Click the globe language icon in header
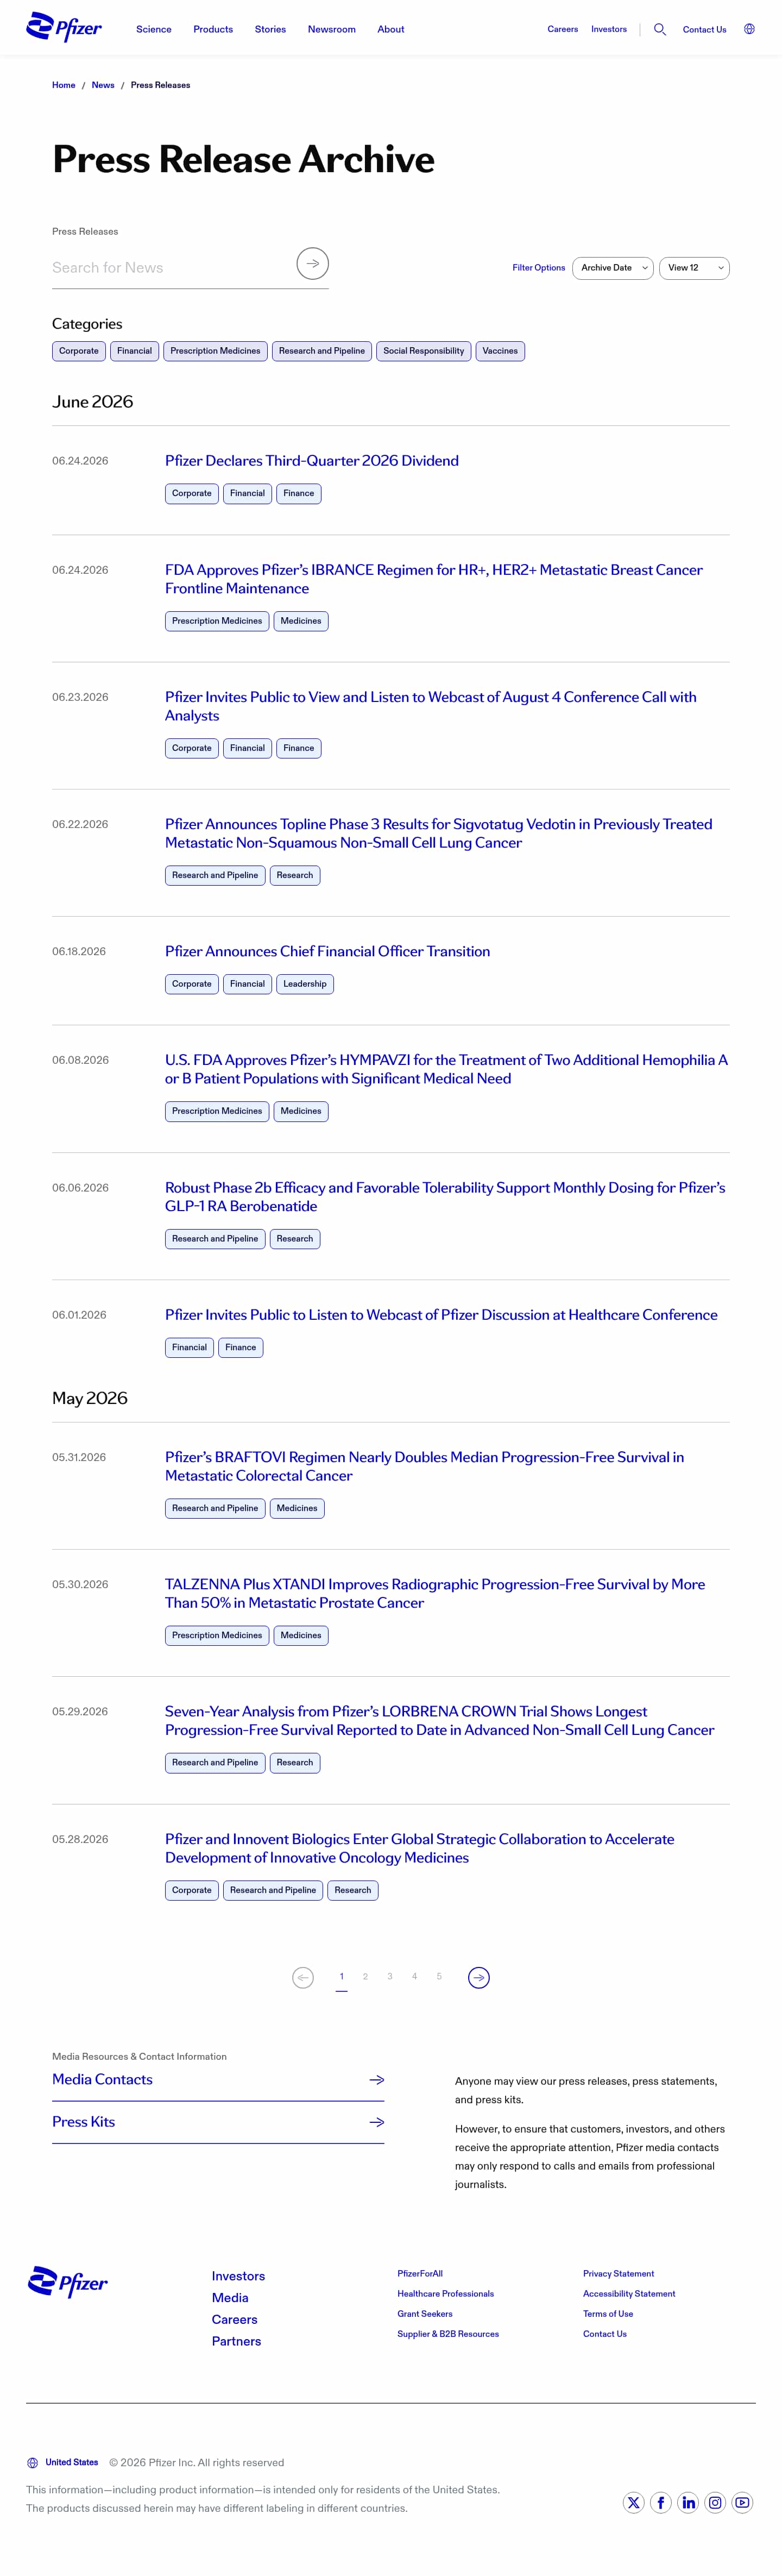 point(749,29)
